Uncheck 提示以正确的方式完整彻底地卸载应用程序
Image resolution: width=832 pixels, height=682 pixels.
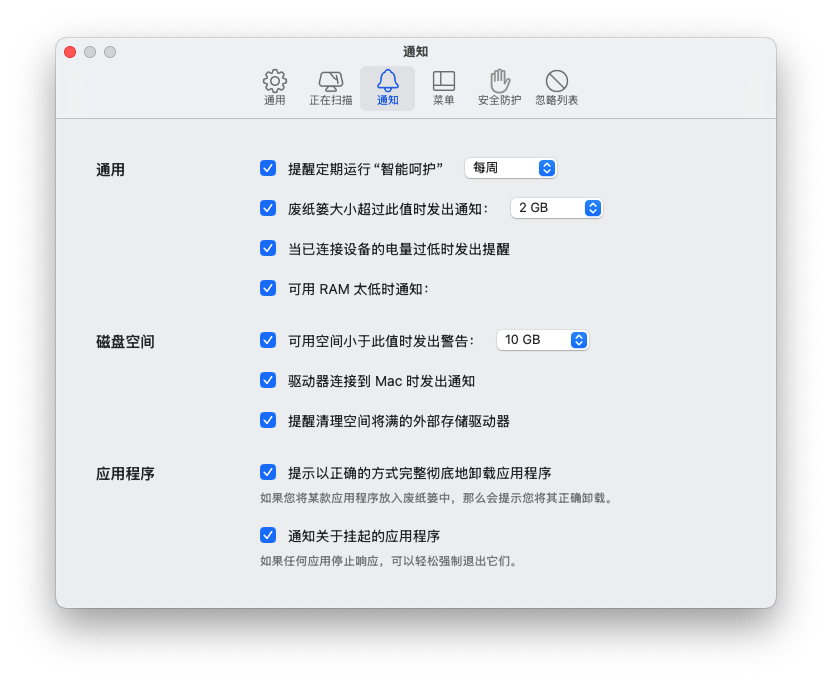[x=268, y=472]
